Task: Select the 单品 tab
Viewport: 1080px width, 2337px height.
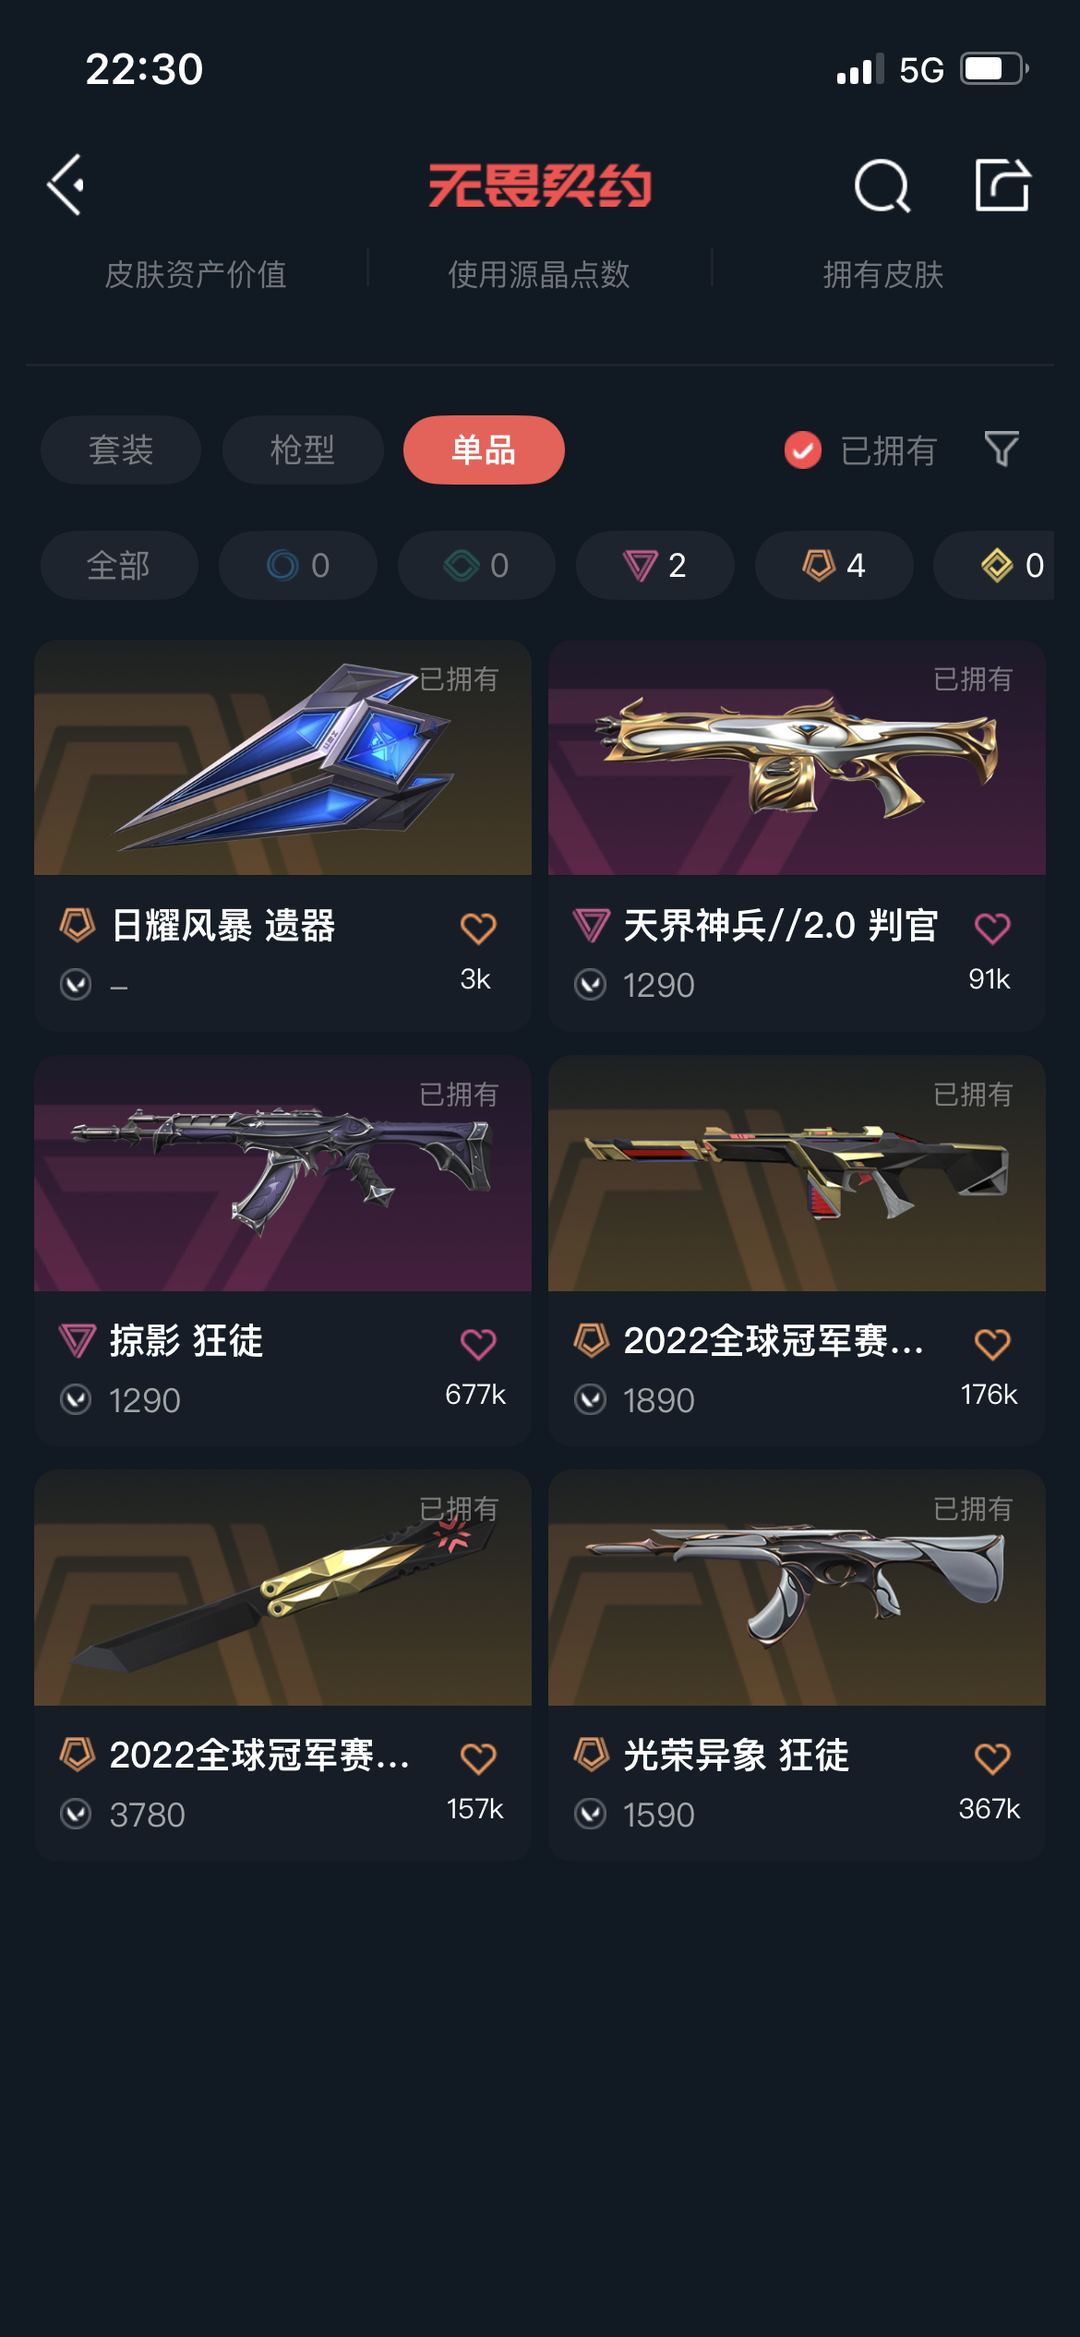Action: pos(484,450)
